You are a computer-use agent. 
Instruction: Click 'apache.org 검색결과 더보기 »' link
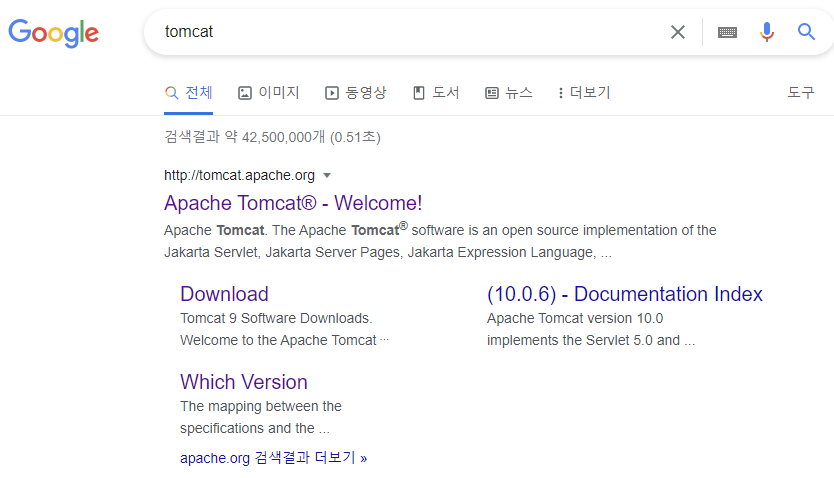click(x=273, y=458)
